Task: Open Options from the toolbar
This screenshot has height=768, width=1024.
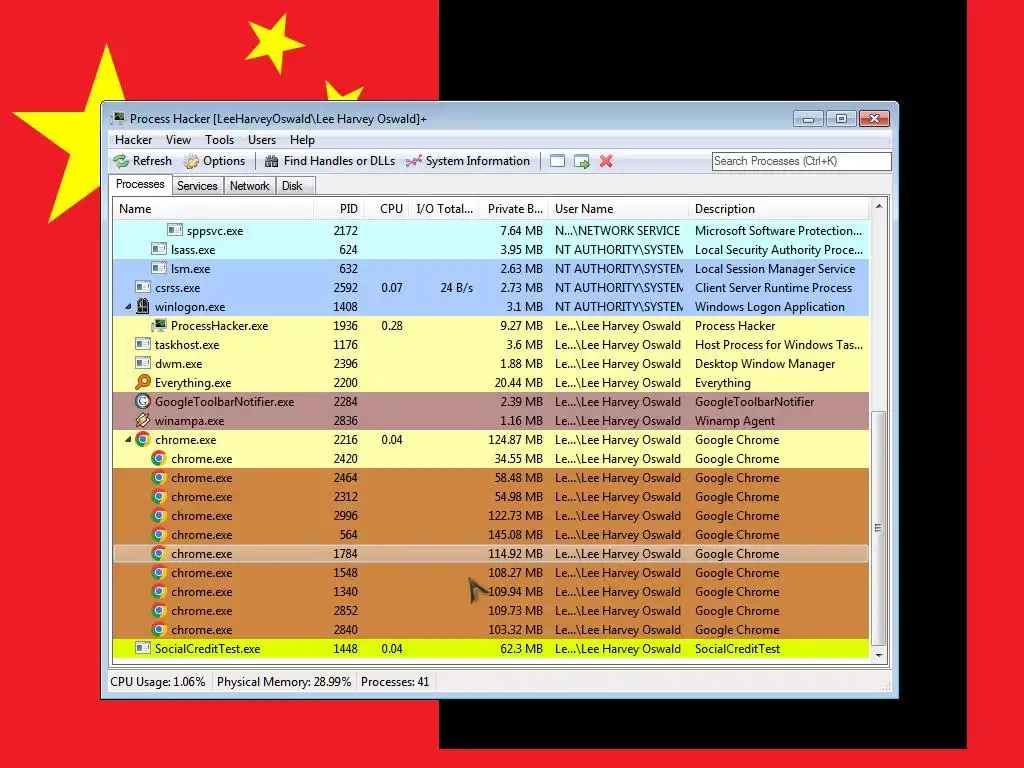Action: 214,161
